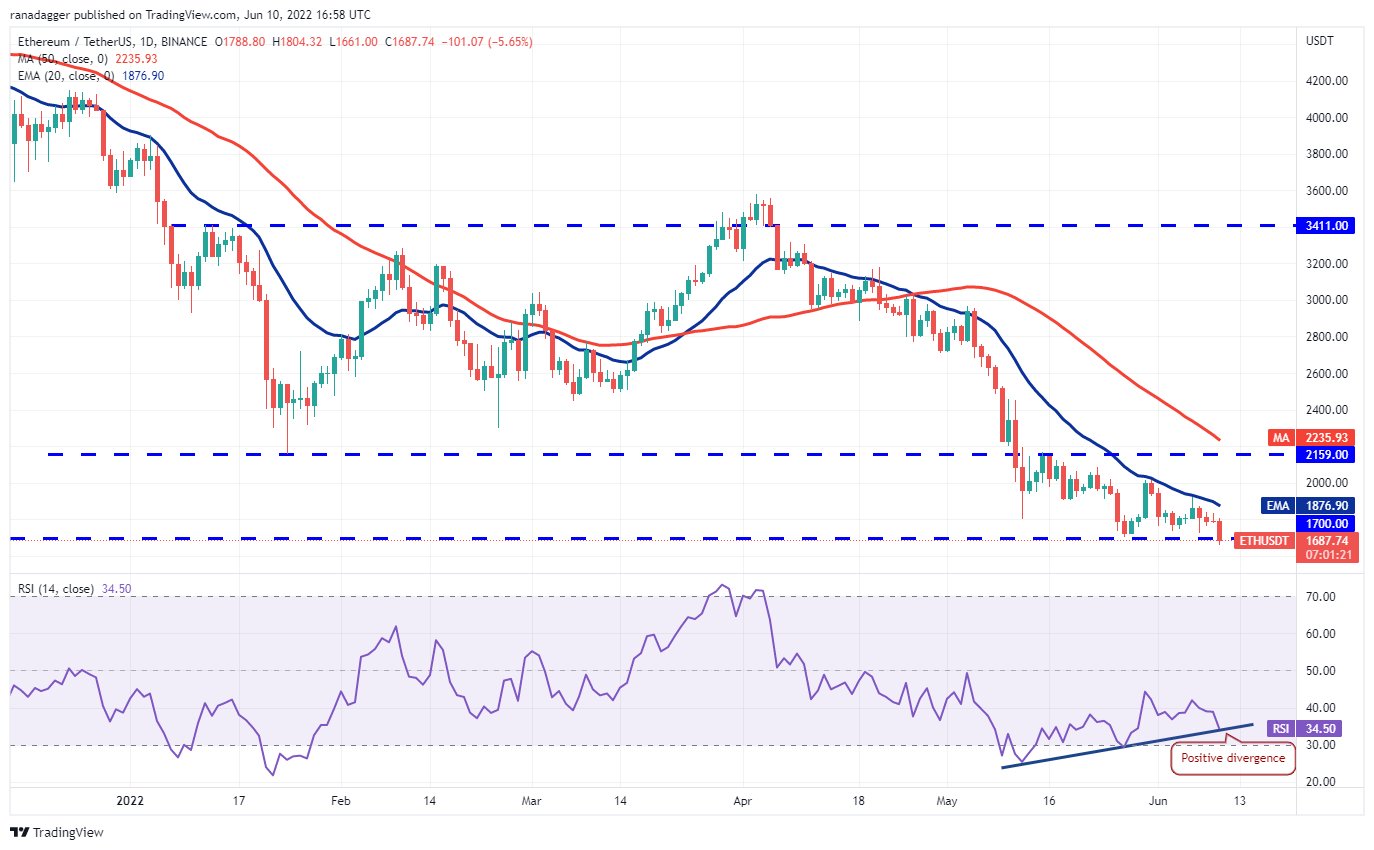Click the 07:01:21 candle countdown timer
Screen dimensions: 1374x850
pyautogui.click(x=1329, y=556)
